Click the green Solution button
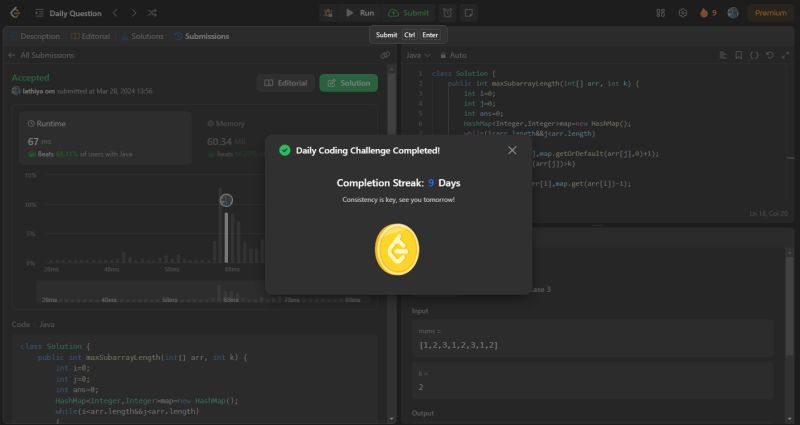800x425 pixels. point(348,83)
